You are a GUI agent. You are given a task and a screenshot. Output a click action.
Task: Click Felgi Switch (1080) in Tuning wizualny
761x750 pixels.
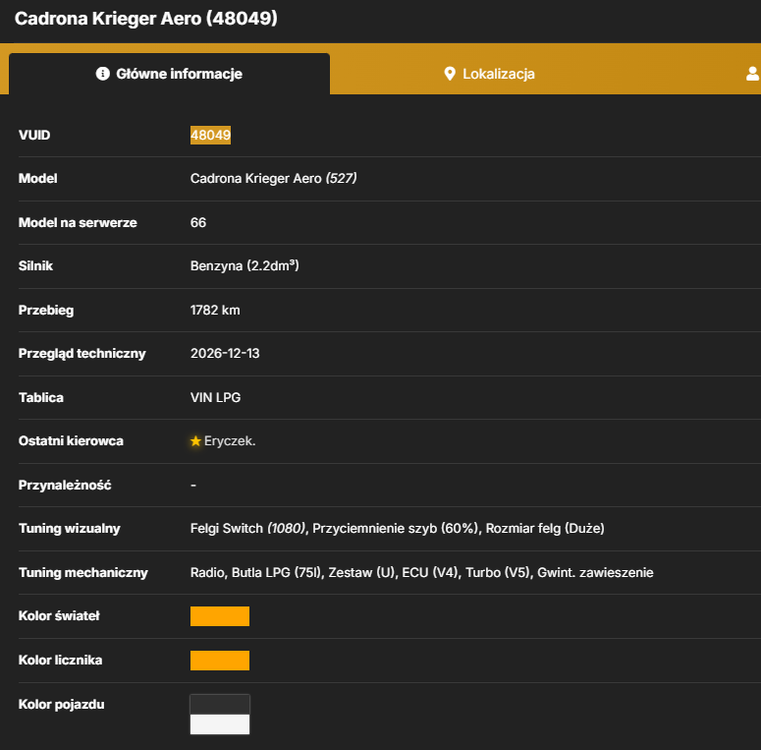tap(248, 528)
